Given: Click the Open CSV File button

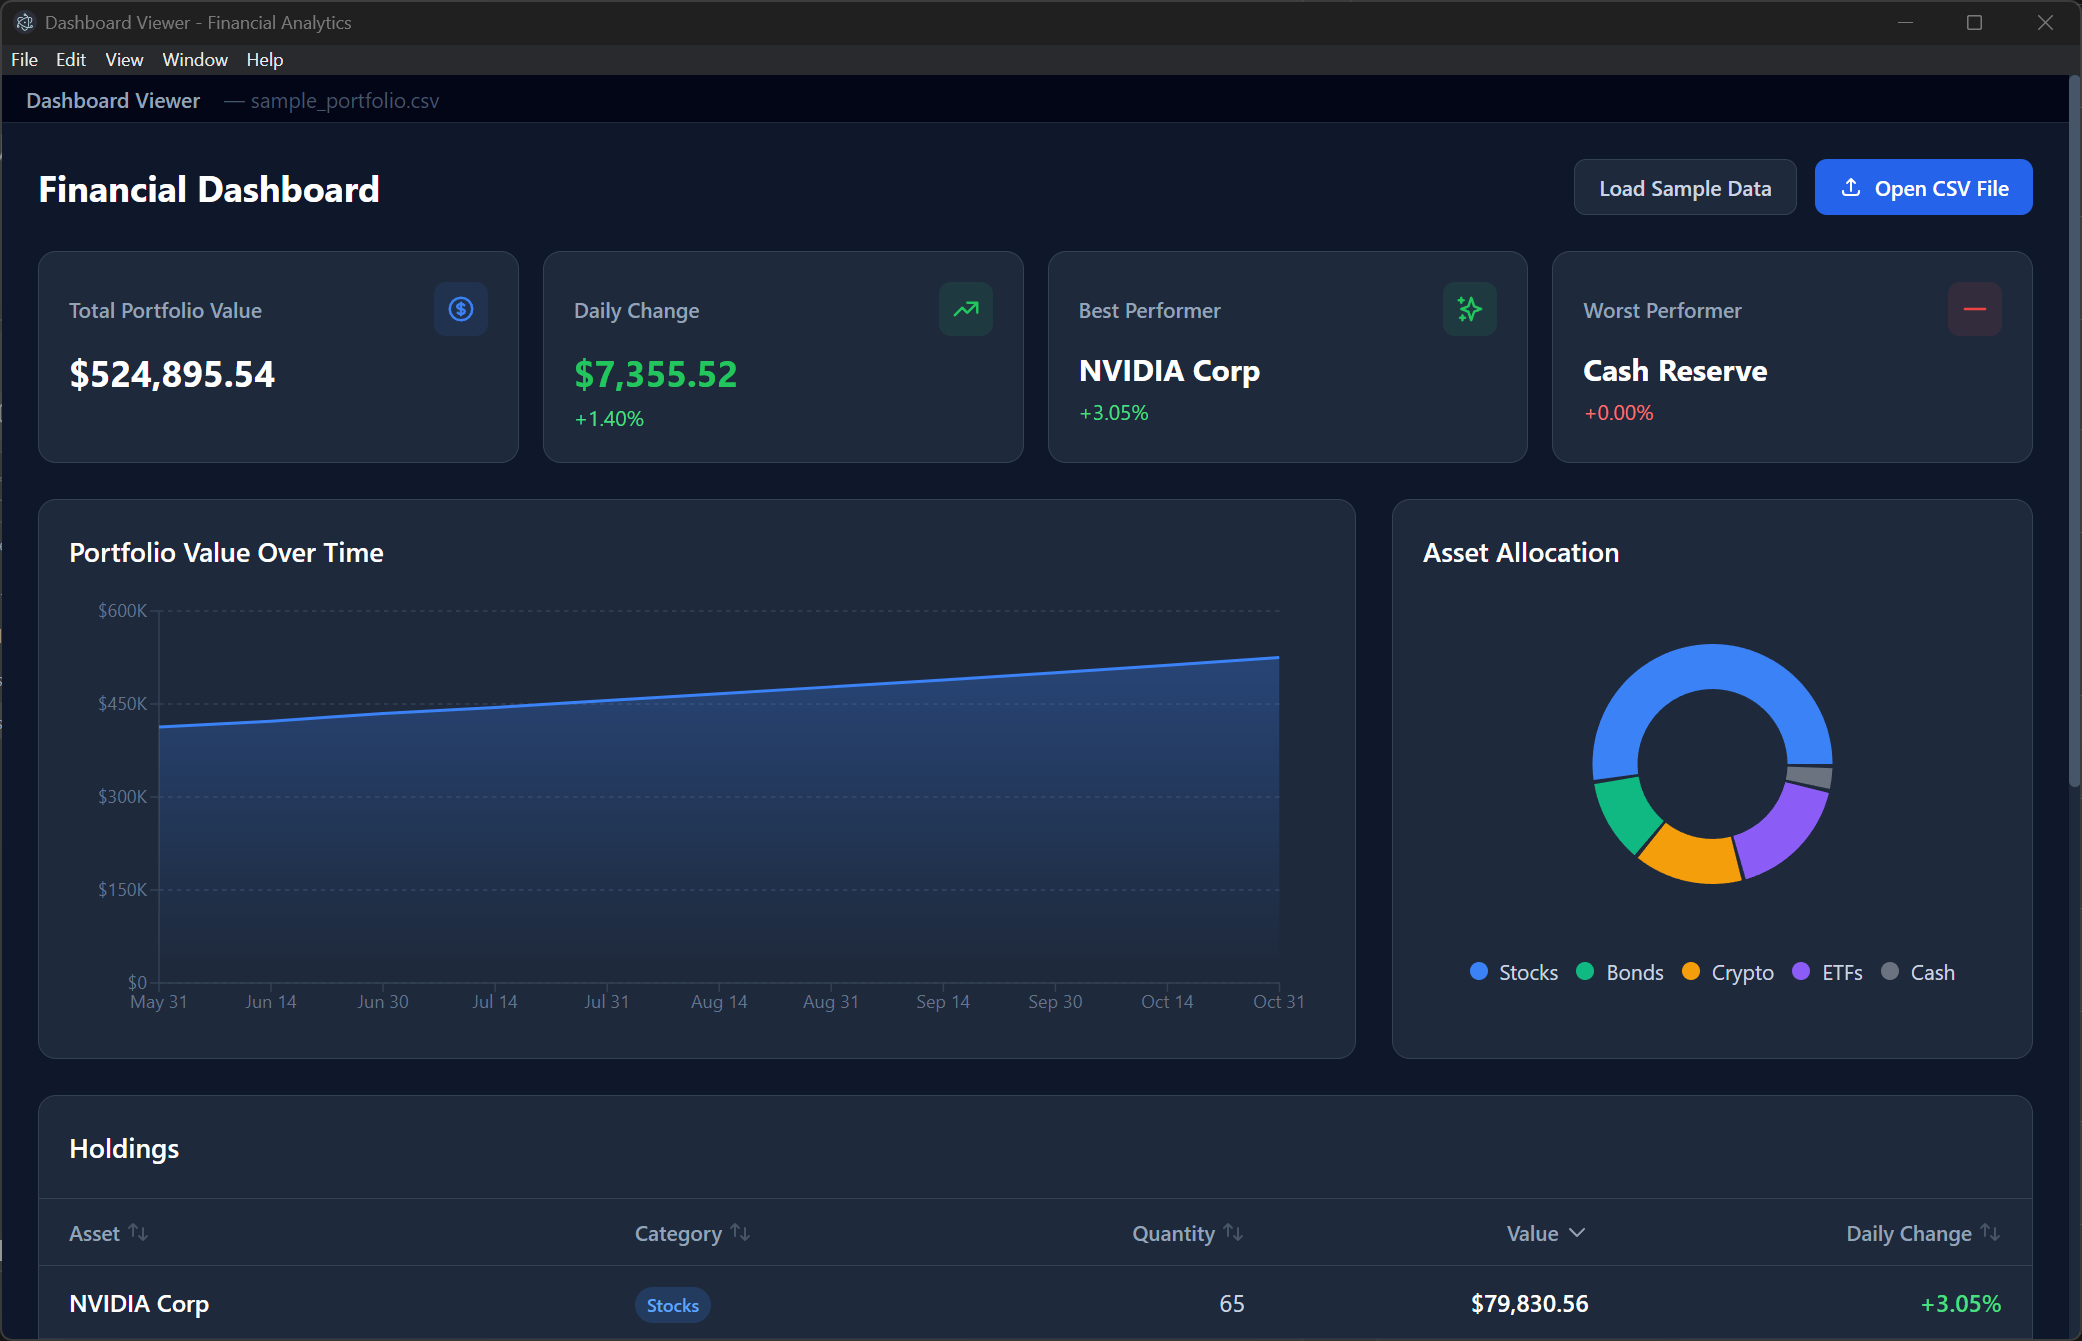Looking at the screenshot, I should (x=1923, y=187).
